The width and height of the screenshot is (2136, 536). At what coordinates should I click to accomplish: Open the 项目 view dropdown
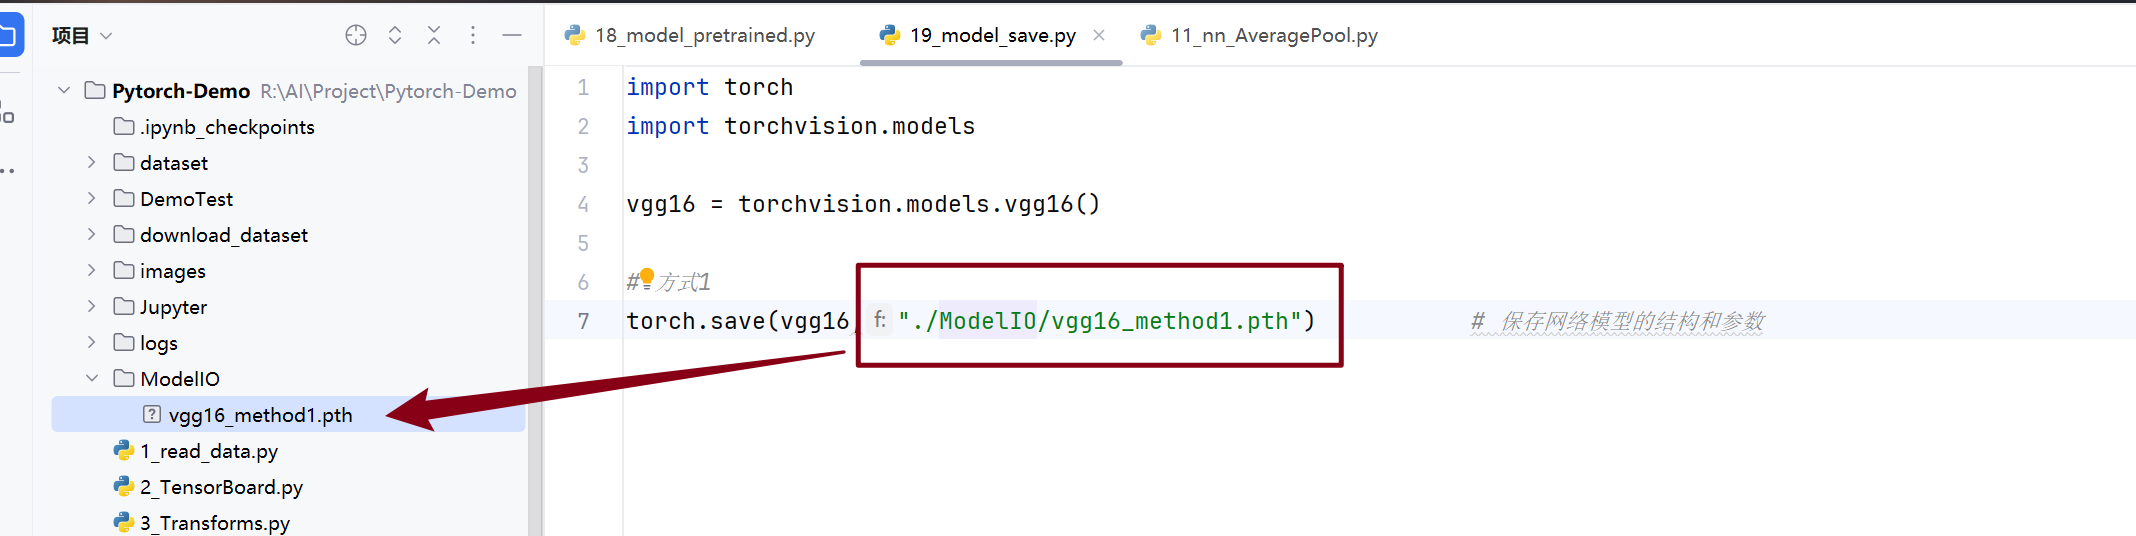[x=82, y=36]
